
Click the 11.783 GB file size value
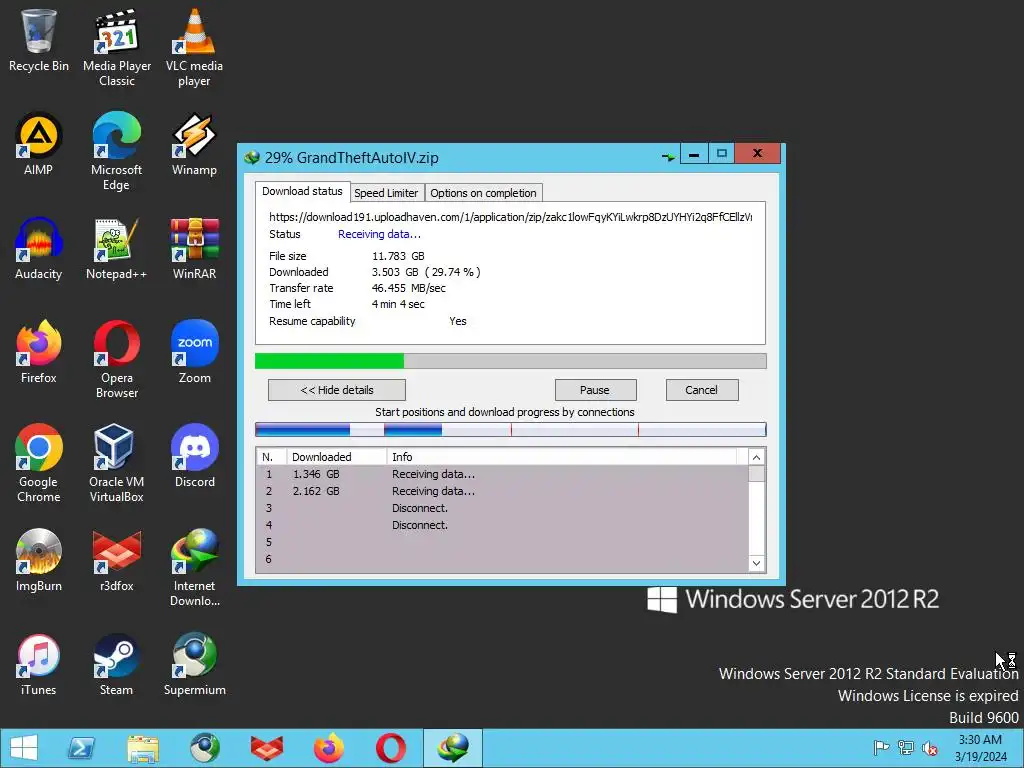pyautogui.click(x=398, y=256)
